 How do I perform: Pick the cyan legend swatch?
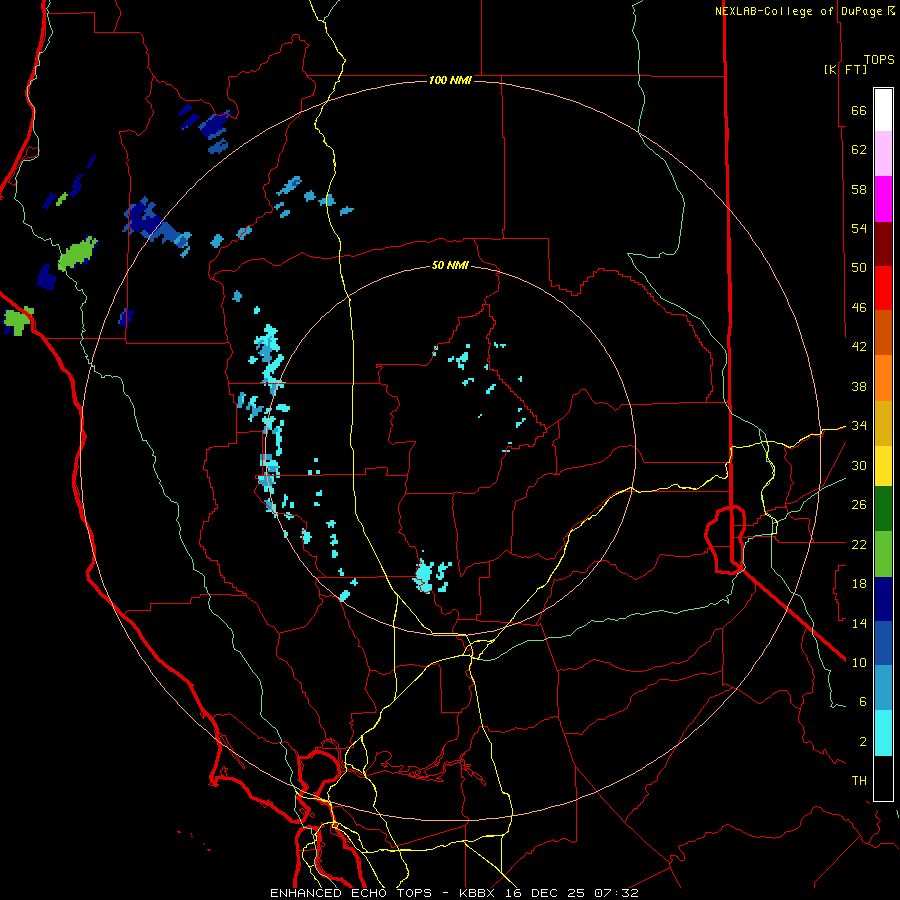point(883,733)
